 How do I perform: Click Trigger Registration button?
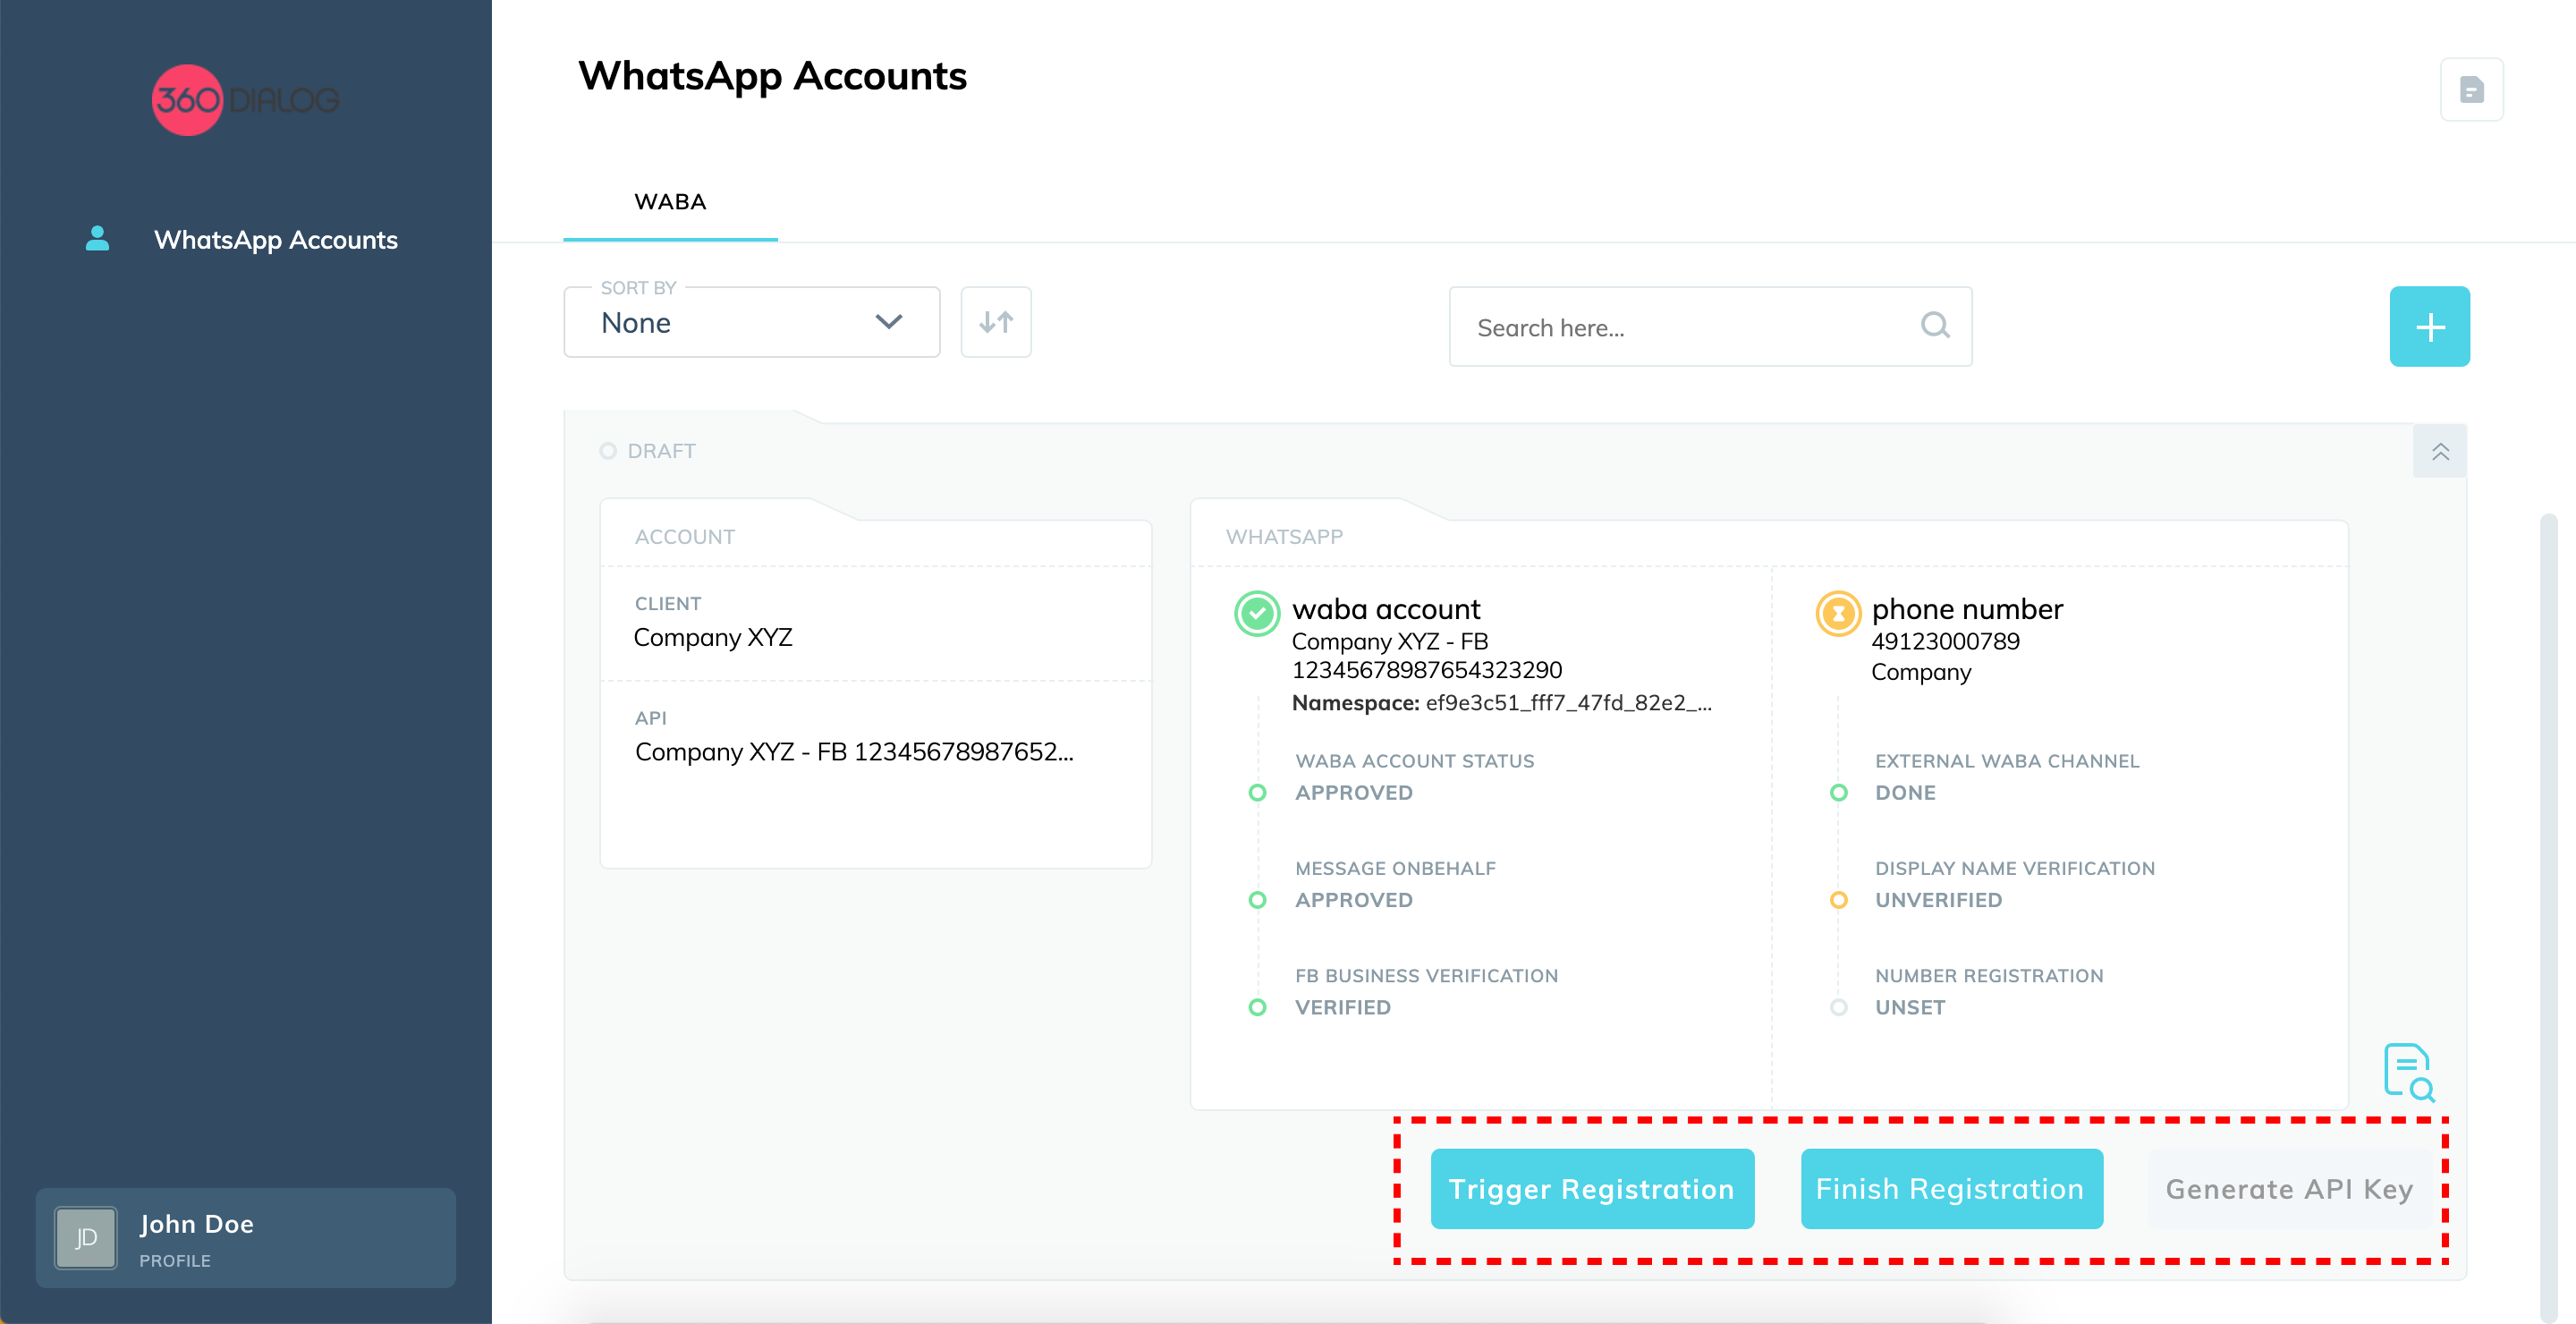[1592, 1189]
